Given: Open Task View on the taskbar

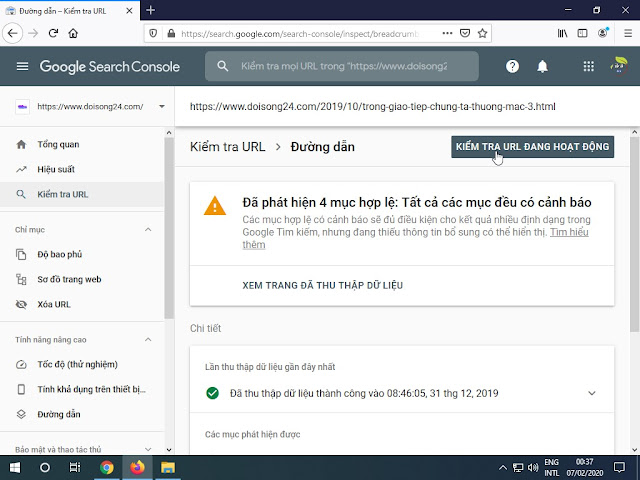Looking at the screenshot, I should [75, 467].
